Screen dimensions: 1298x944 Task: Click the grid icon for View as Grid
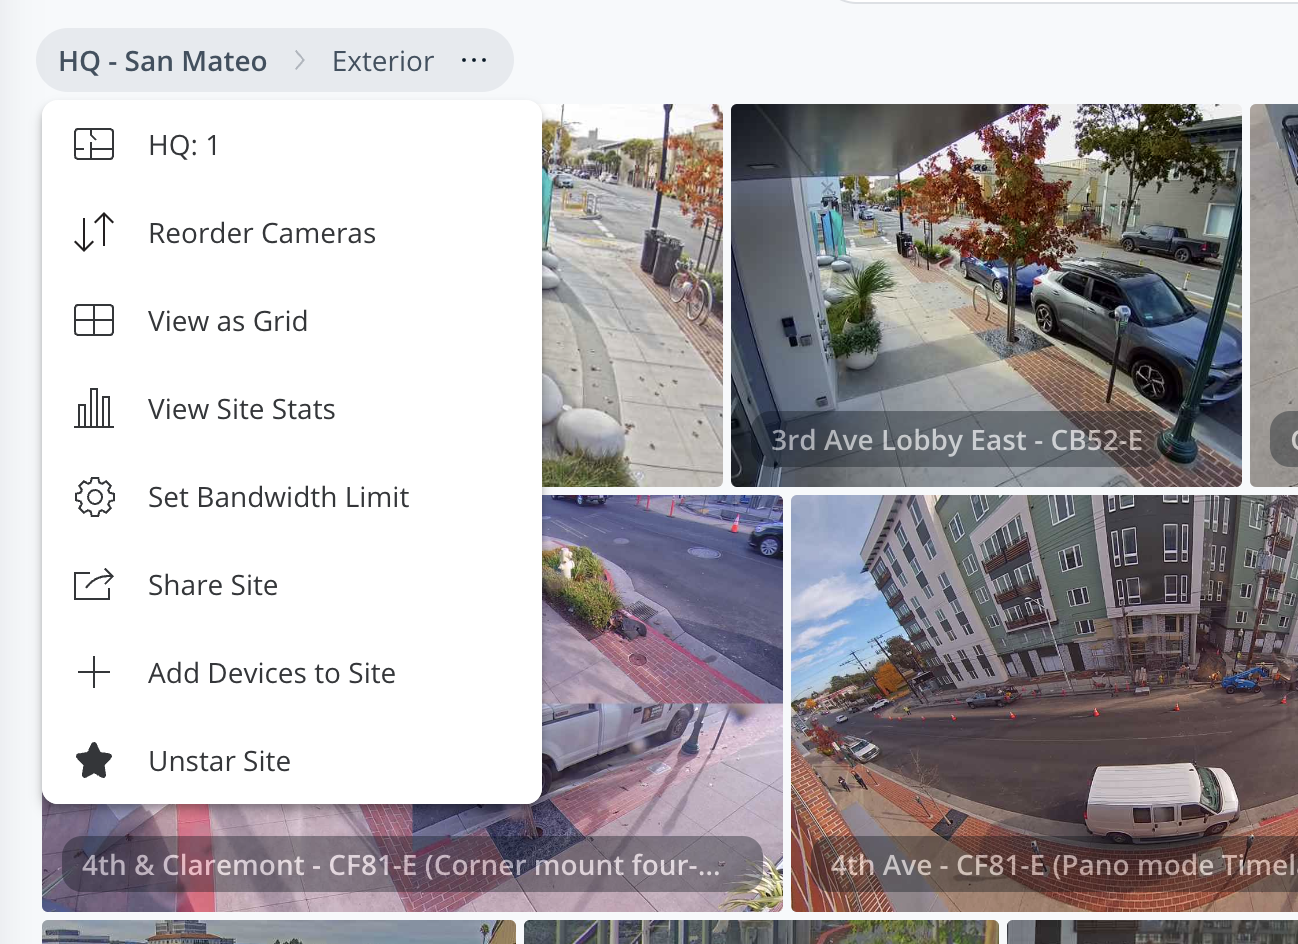point(94,321)
